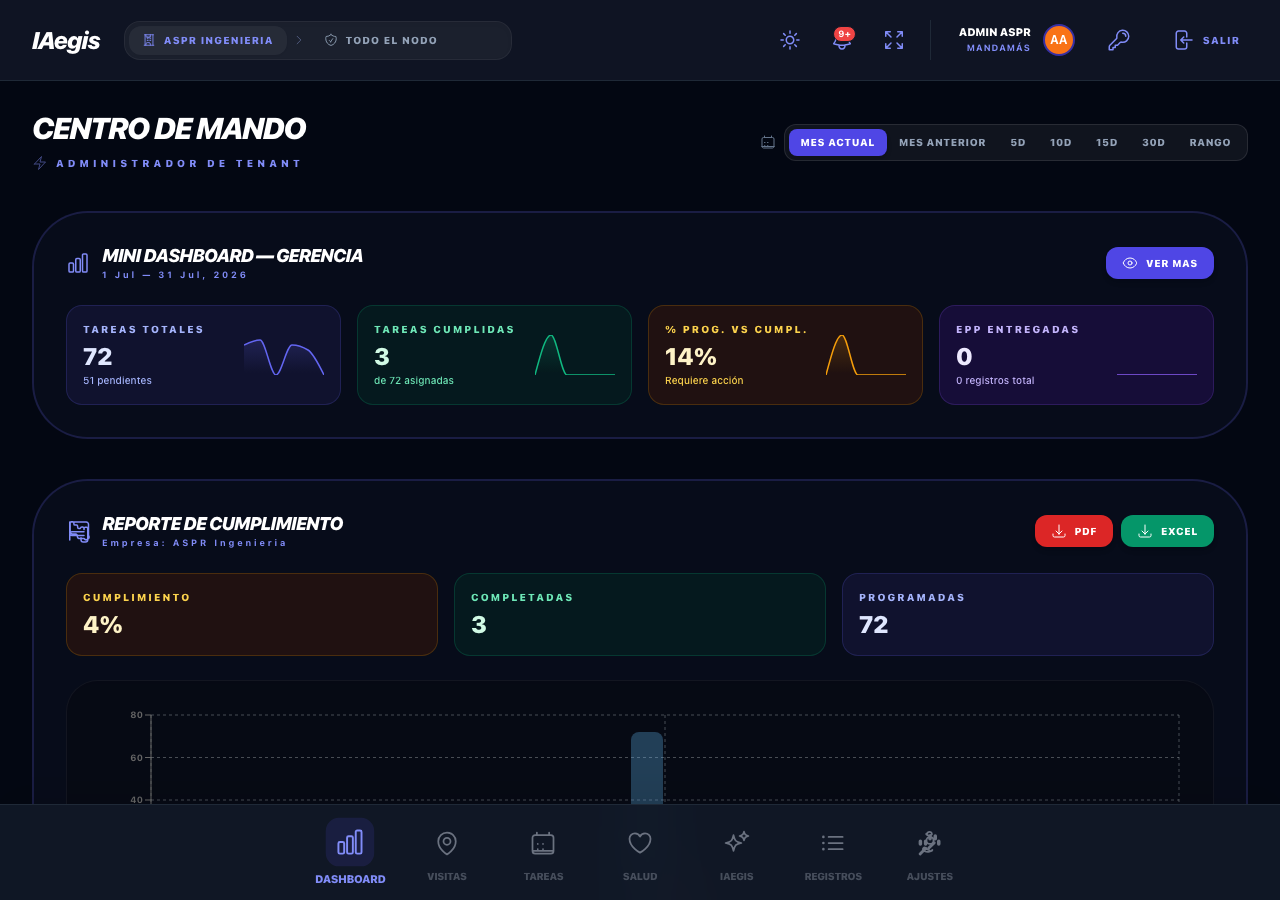Click the building icon in ASPR Ingenieria chip
The image size is (1280, 900).
(x=149, y=40)
